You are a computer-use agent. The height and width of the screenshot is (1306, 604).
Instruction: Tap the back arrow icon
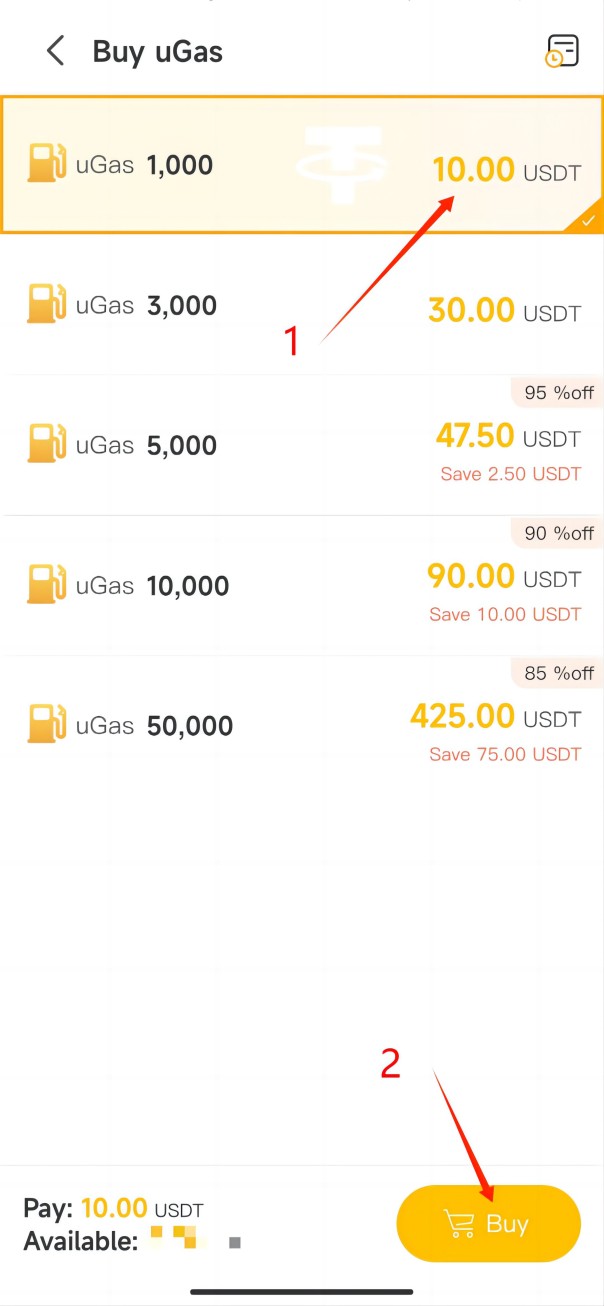point(56,51)
